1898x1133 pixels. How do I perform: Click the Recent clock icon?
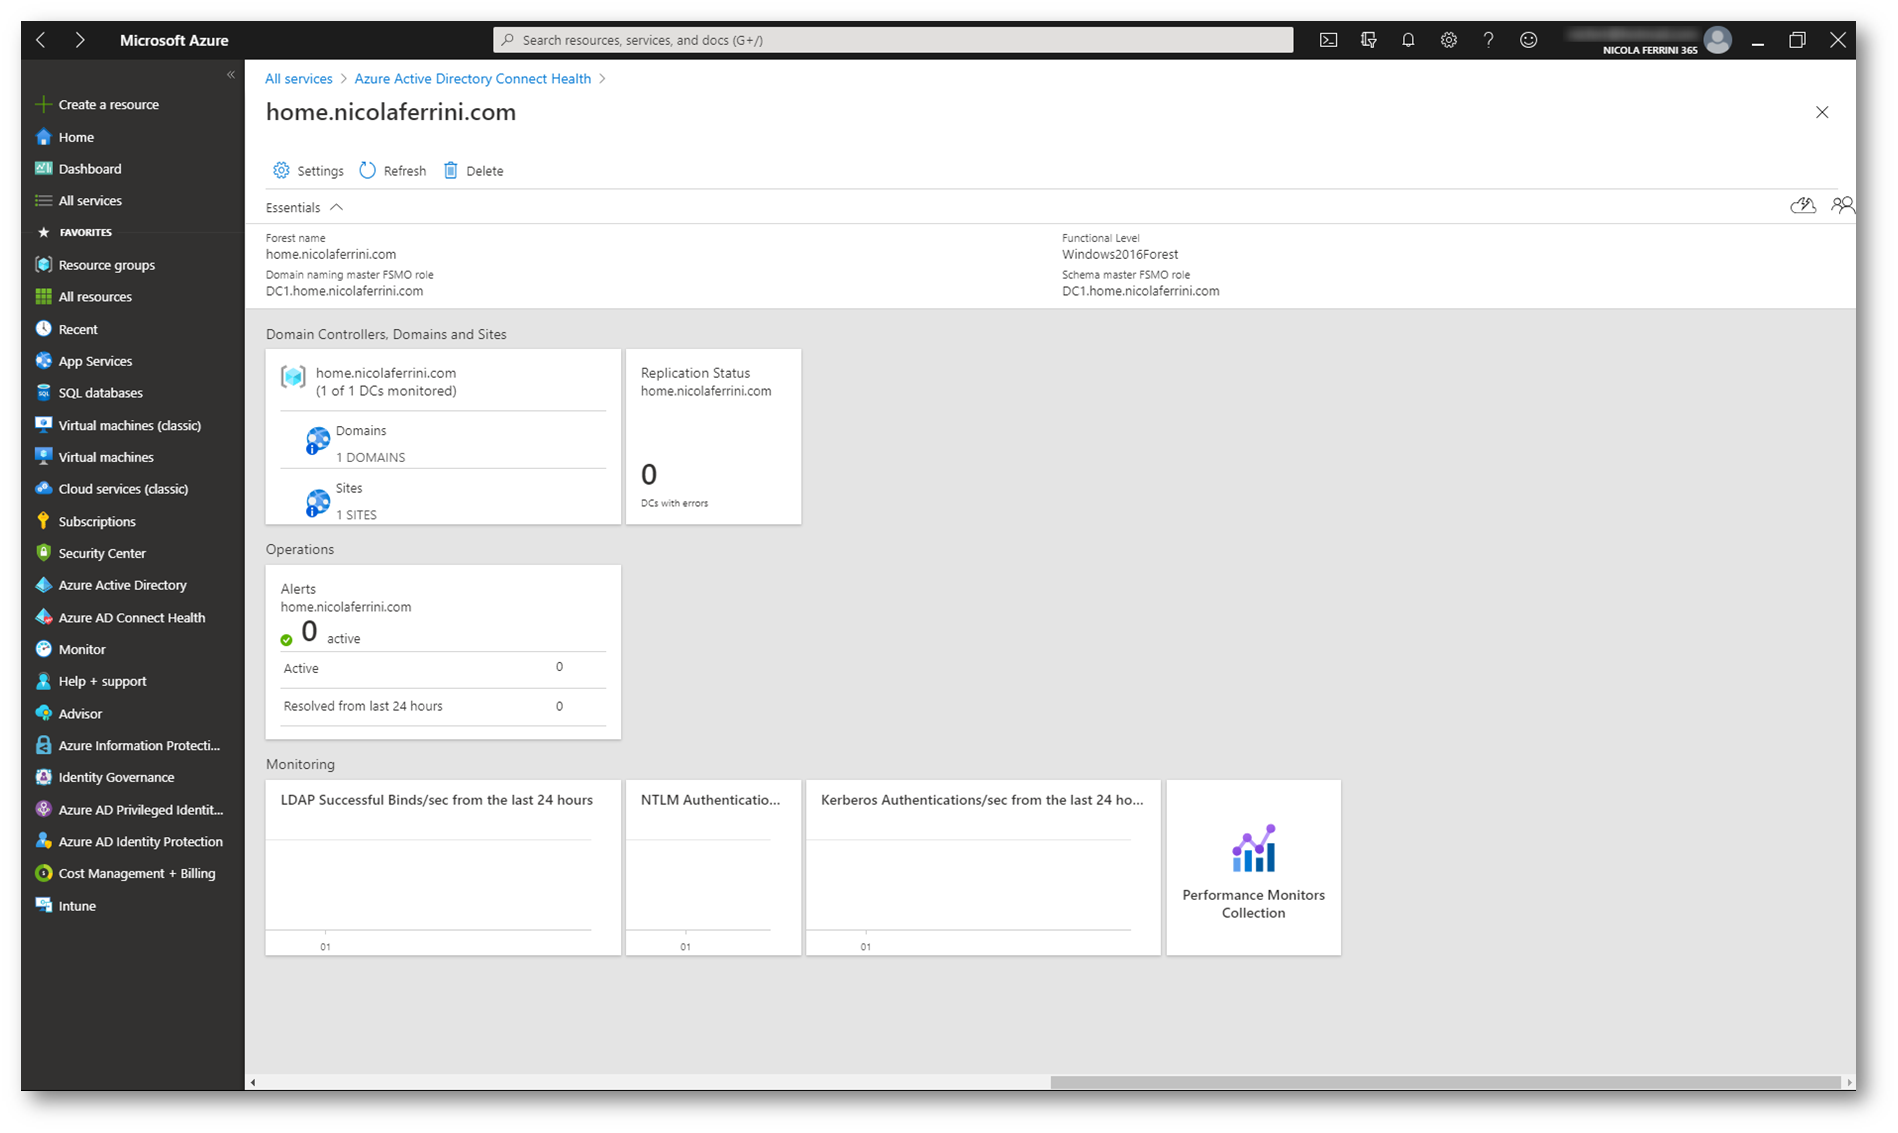tap(43, 329)
